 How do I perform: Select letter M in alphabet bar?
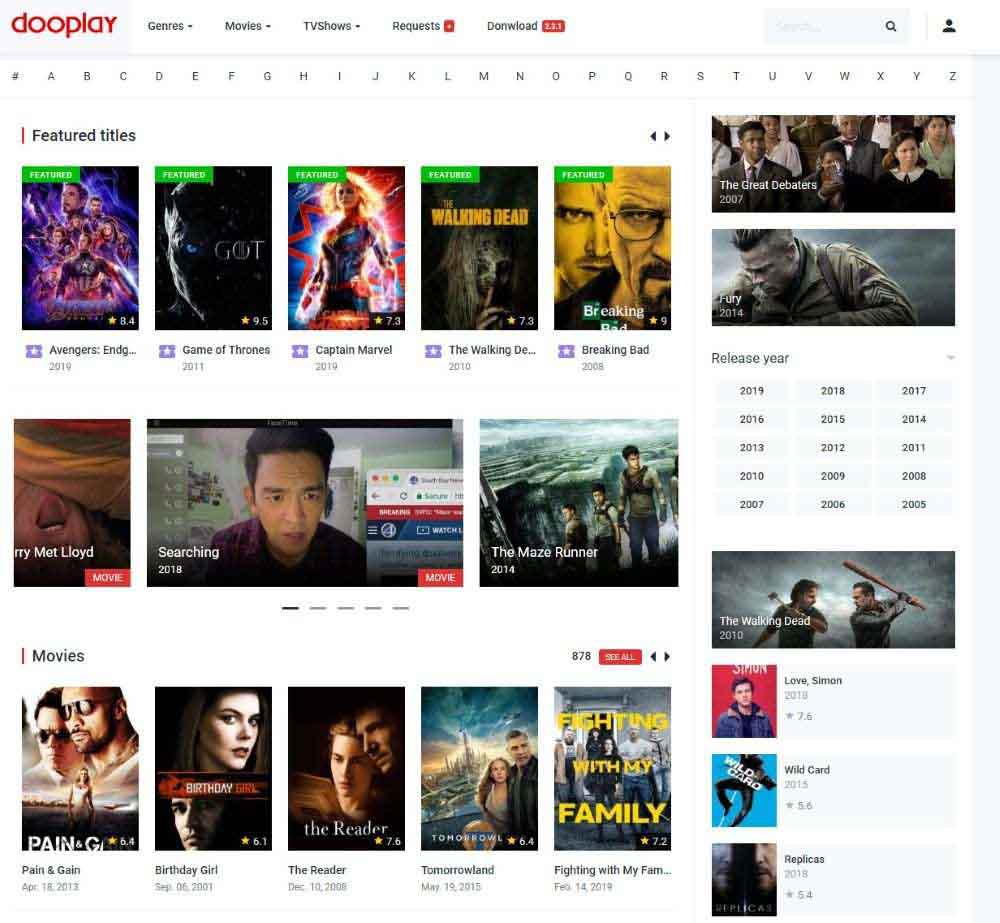tap(483, 76)
